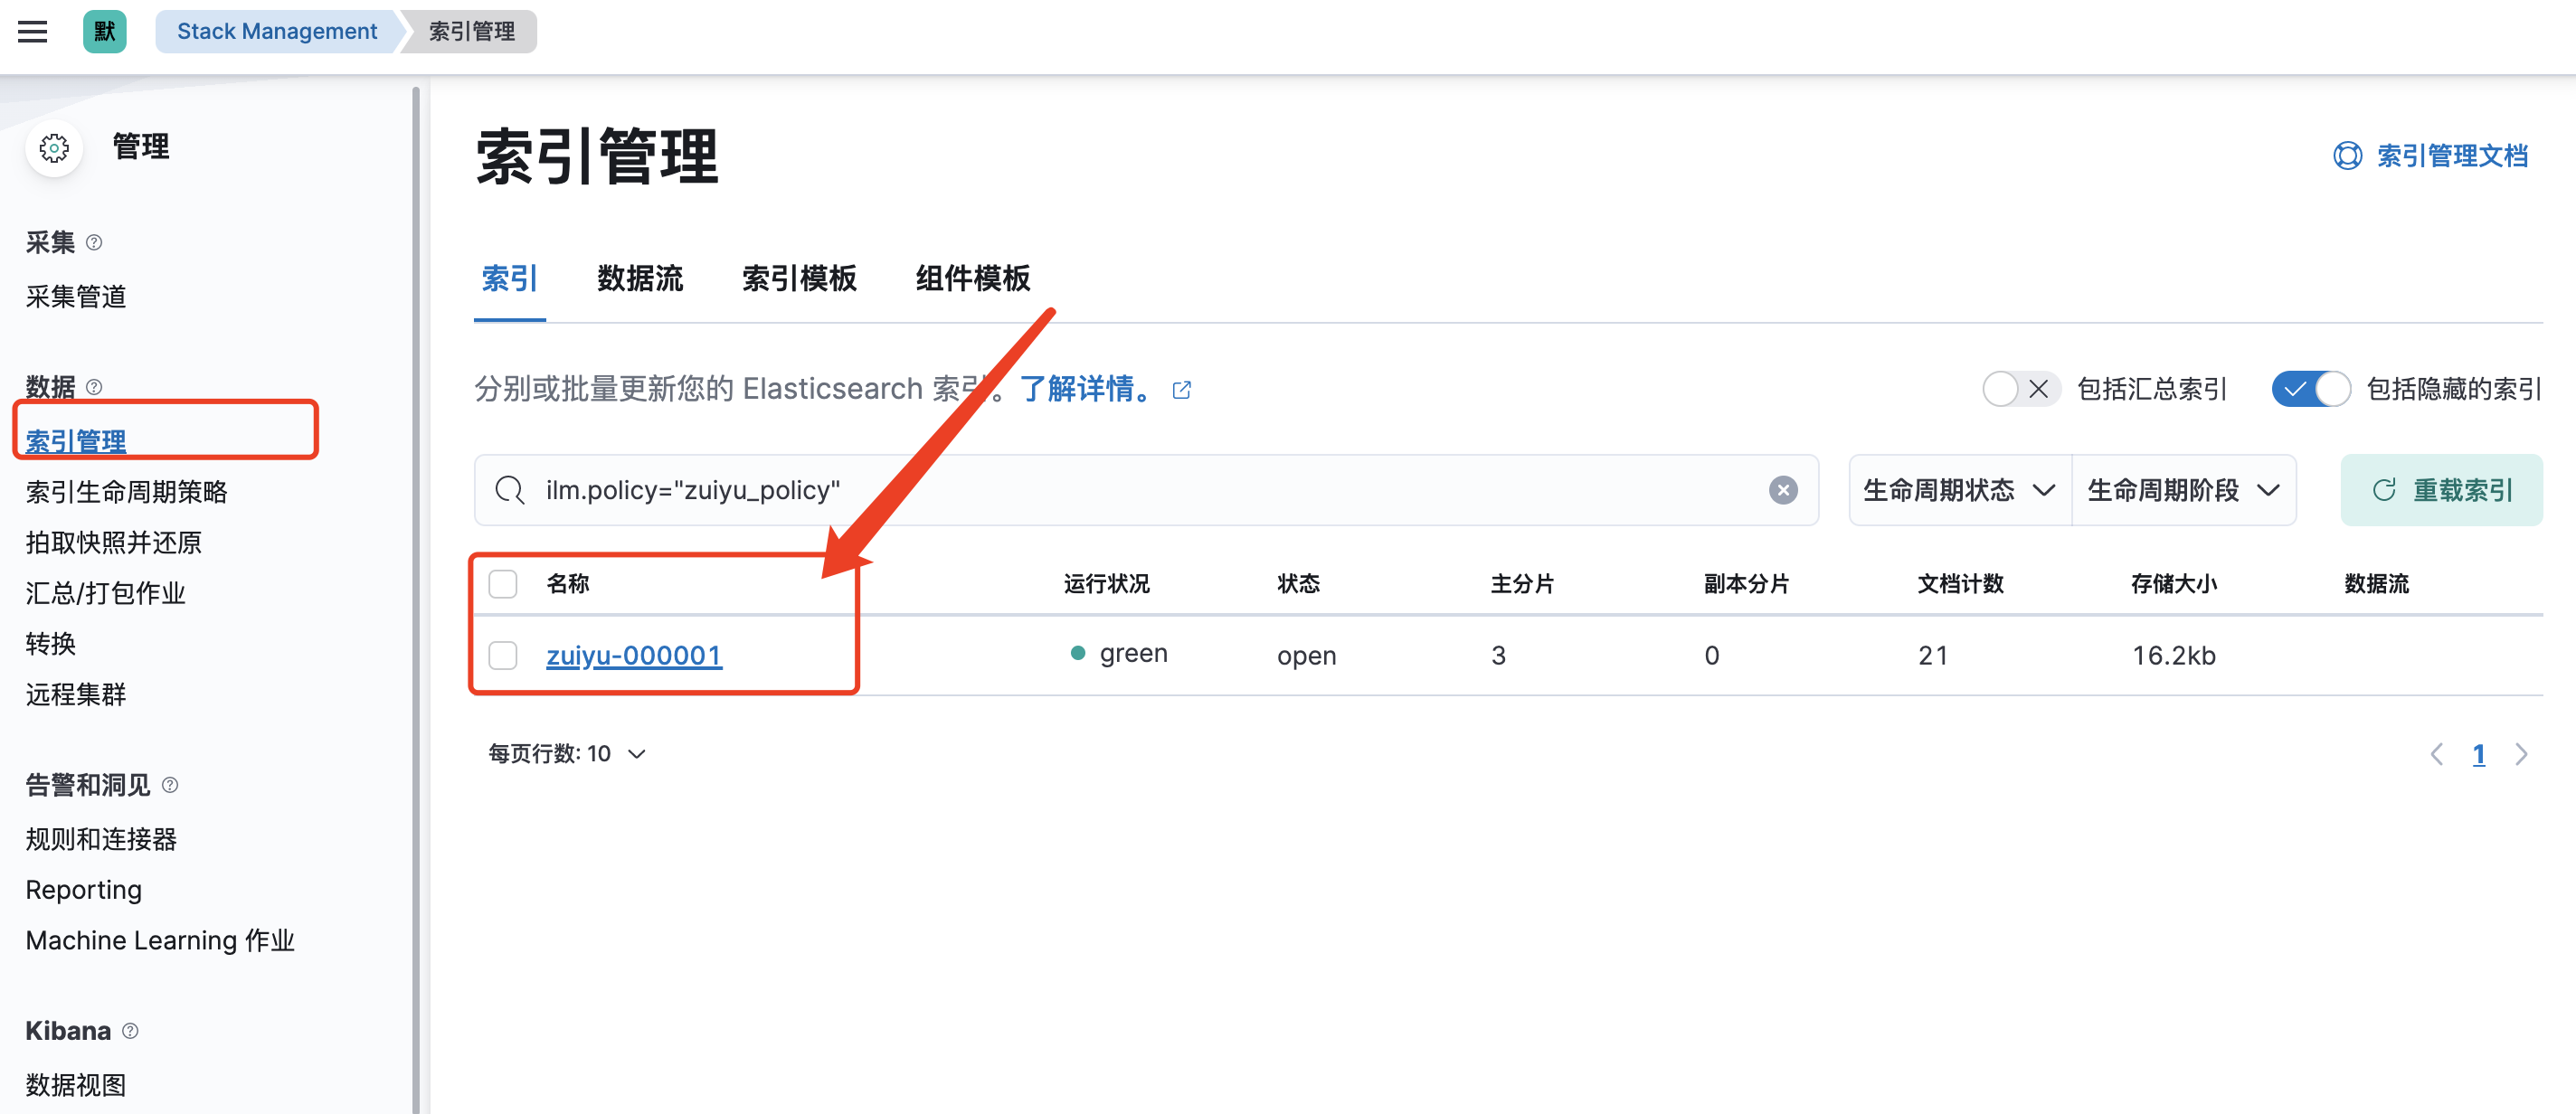Open 索引管理 in sidebar

pos(76,441)
